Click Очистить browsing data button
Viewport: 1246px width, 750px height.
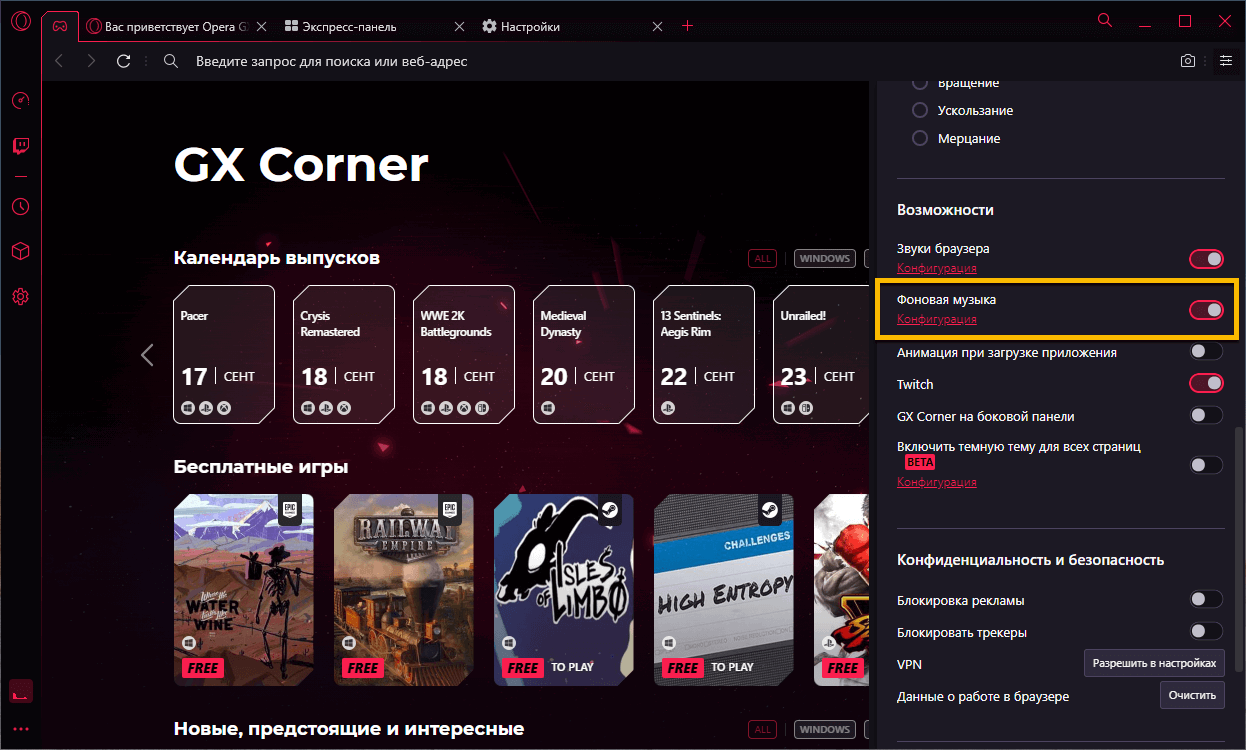point(1192,696)
